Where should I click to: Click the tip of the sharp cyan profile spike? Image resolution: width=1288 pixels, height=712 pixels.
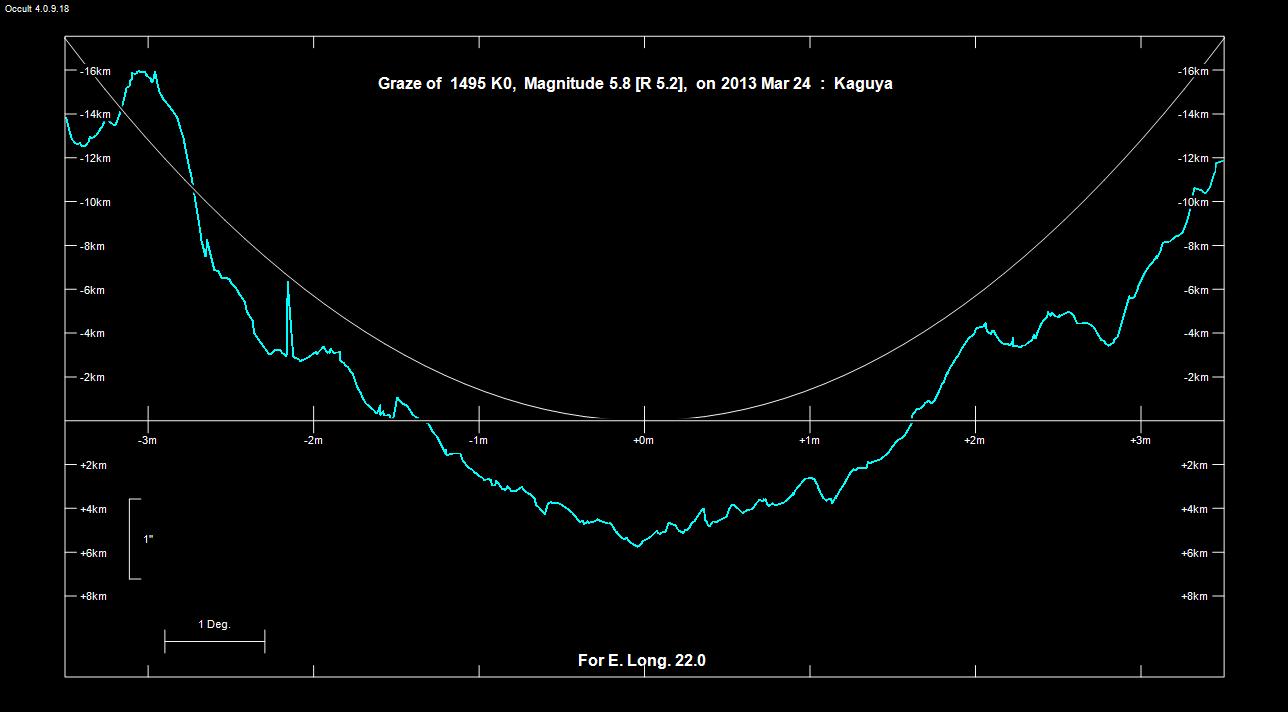pyautogui.click(x=288, y=283)
